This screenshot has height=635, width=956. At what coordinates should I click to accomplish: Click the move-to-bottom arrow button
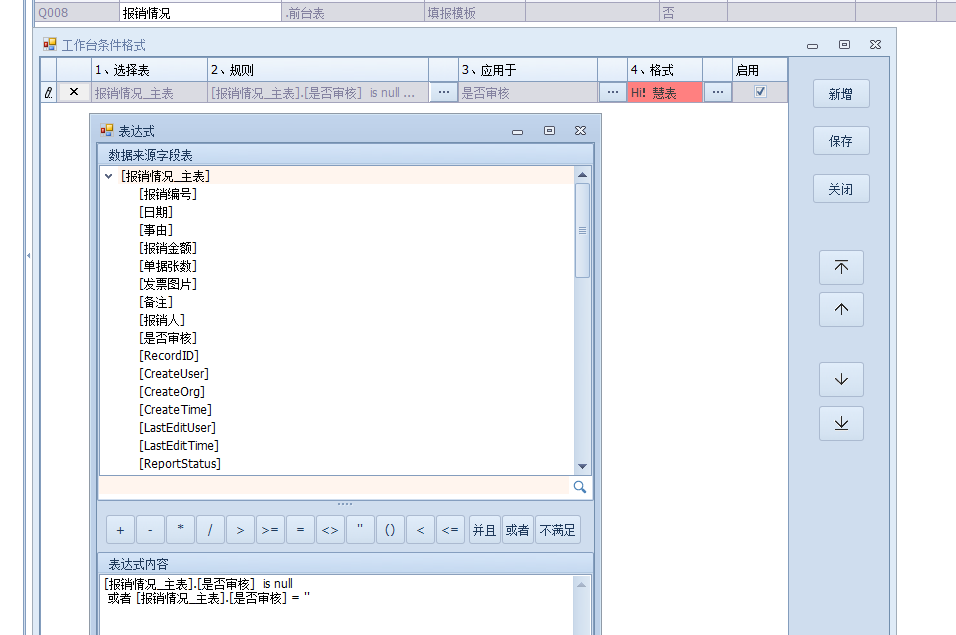point(841,423)
